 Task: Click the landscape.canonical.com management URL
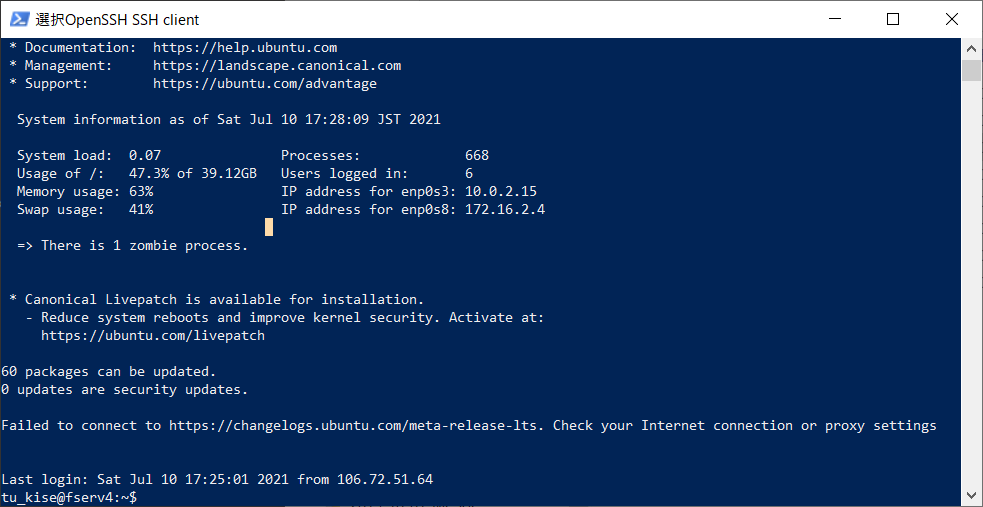(x=277, y=66)
